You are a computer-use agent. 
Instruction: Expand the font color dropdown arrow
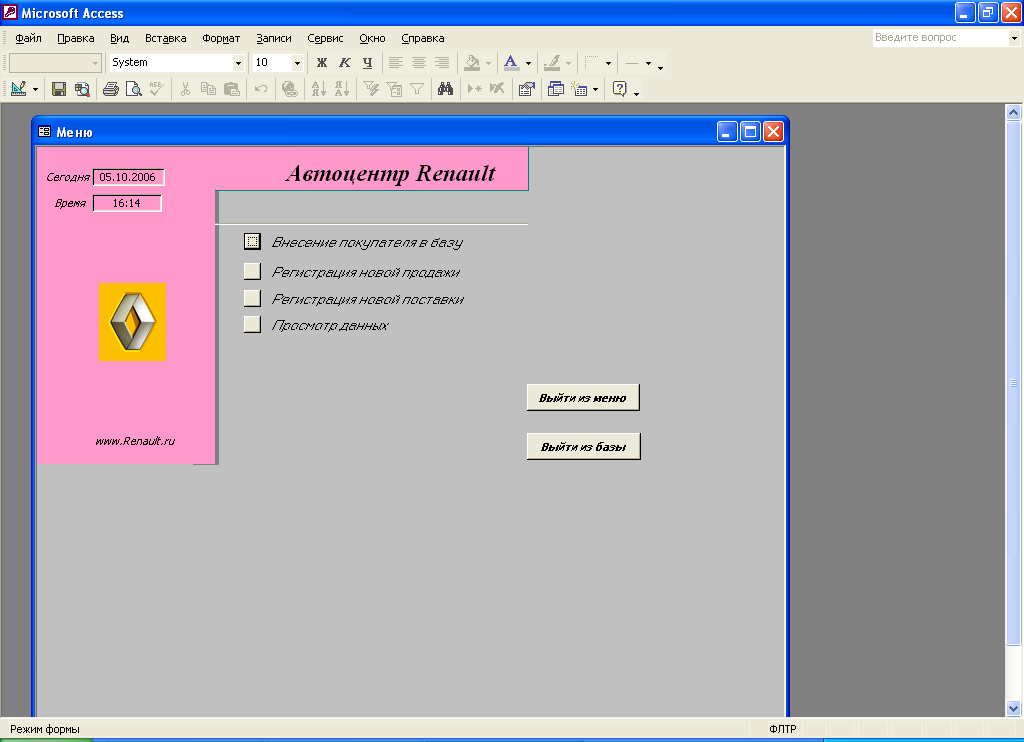coord(528,63)
